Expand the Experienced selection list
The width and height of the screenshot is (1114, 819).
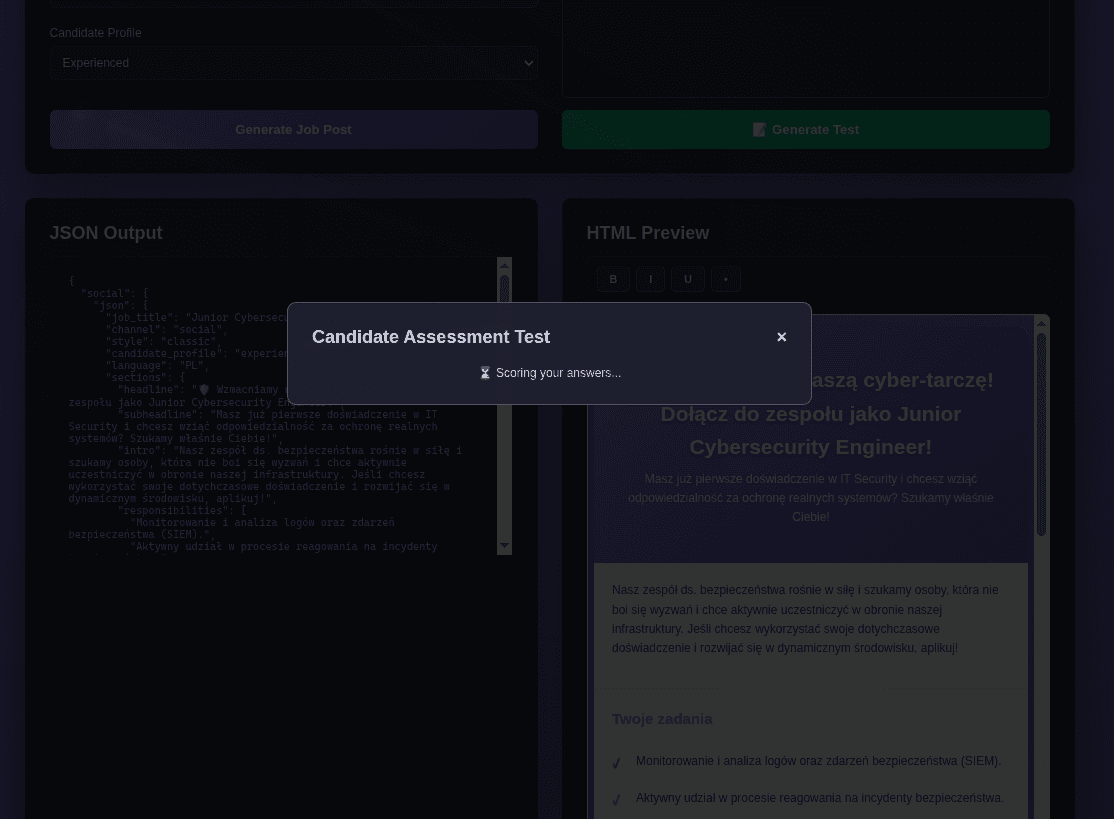pos(293,62)
